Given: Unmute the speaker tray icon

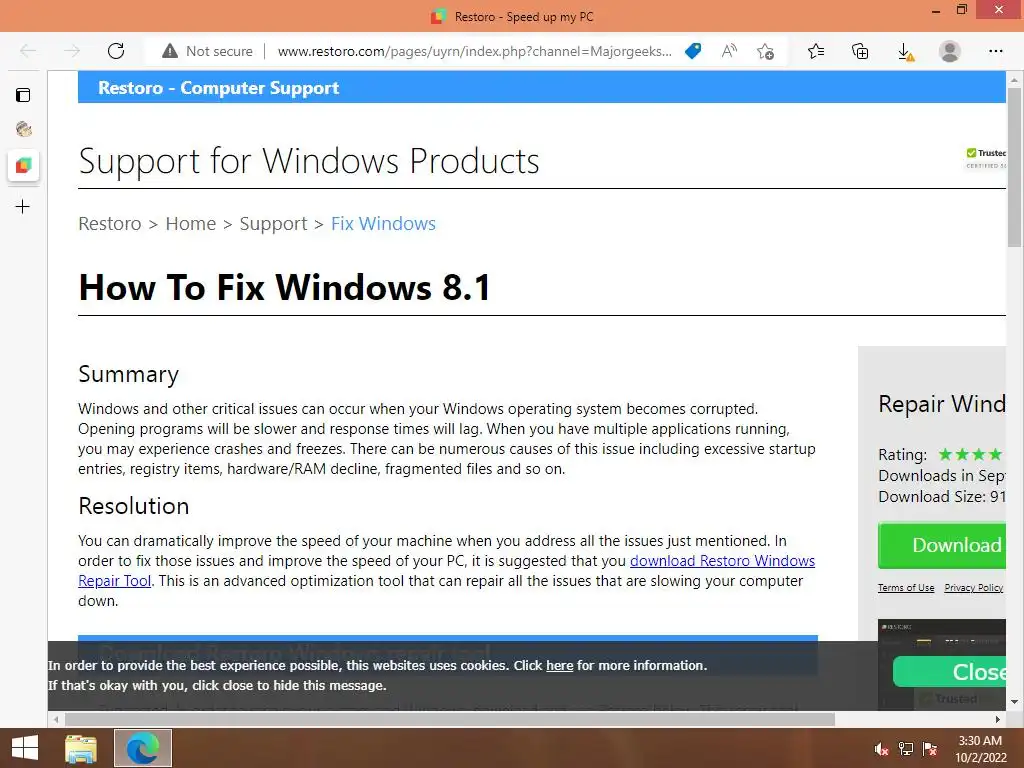Looking at the screenshot, I should (x=881, y=749).
